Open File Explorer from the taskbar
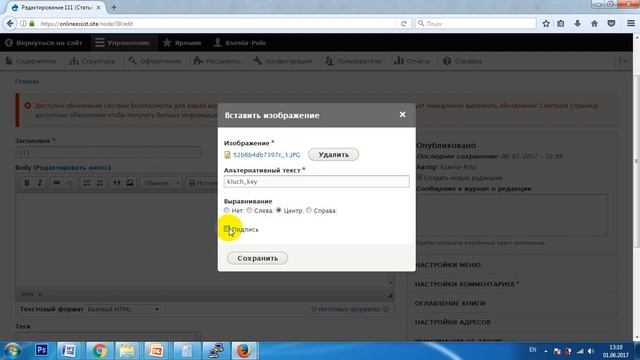 pyautogui.click(x=127, y=351)
